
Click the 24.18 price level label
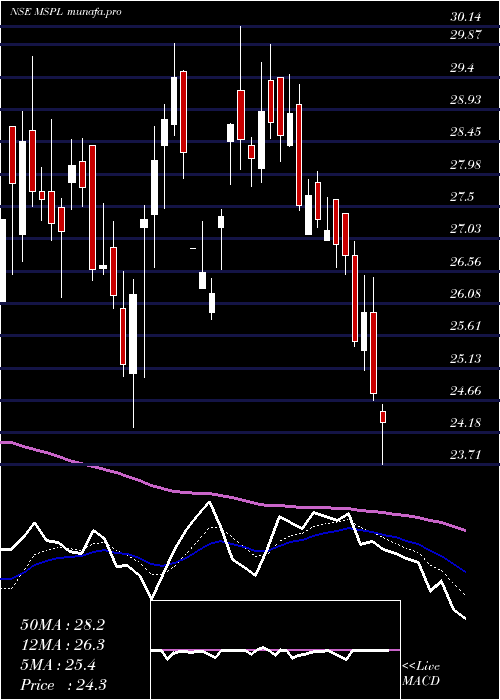(x=466, y=423)
